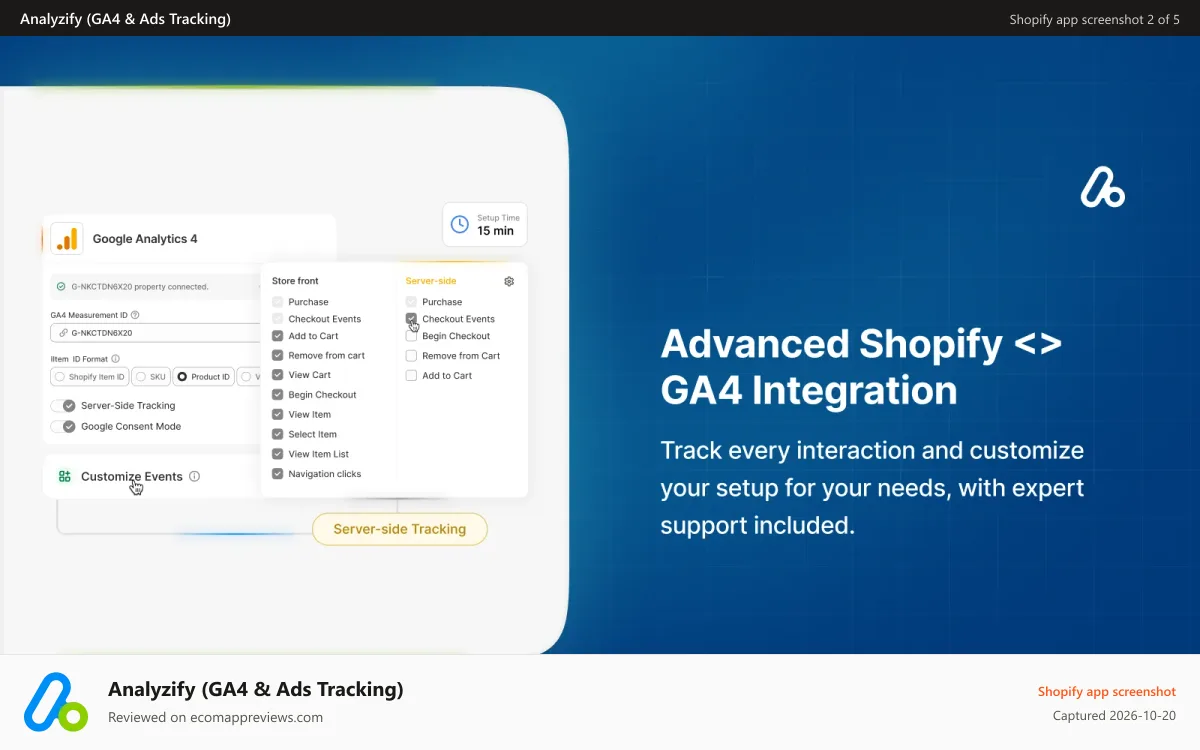Screen dimensions: 1200x750
Task: Click the info icon next to Item ID Format
Action: click(115, 359)
